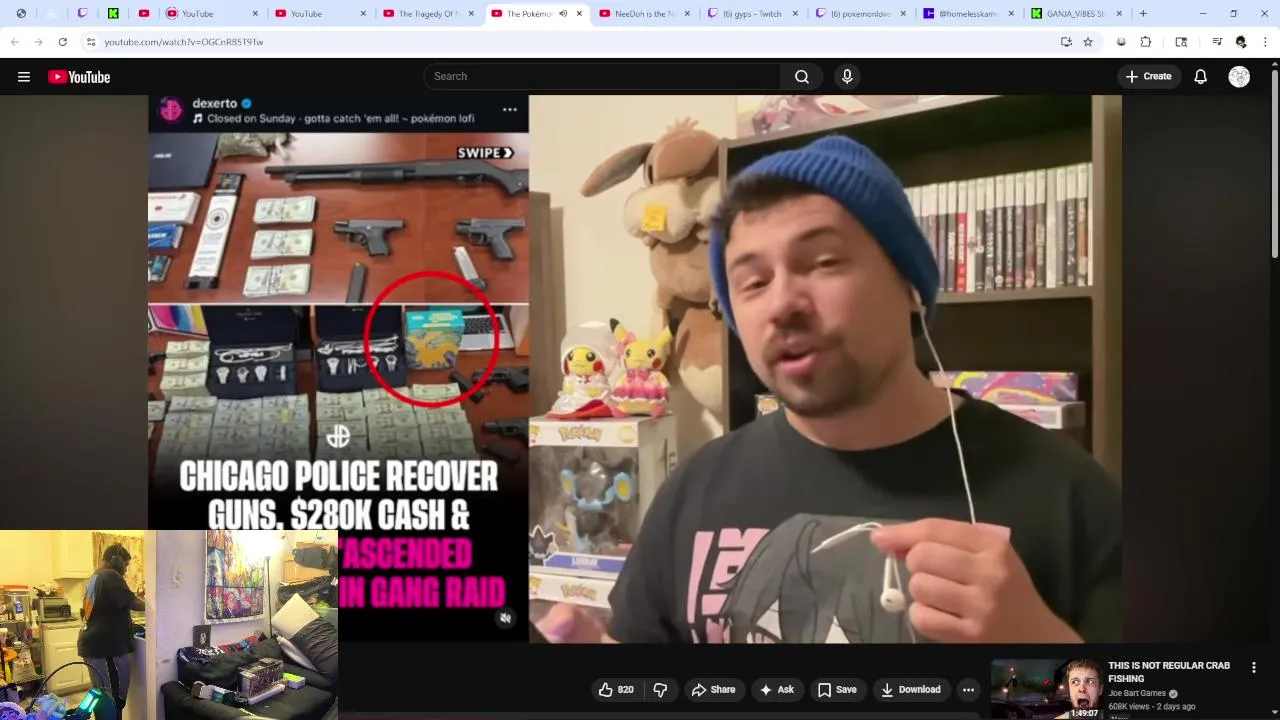
Task: Switch to '@homelesskam' tab
Action: click(969, 14)
